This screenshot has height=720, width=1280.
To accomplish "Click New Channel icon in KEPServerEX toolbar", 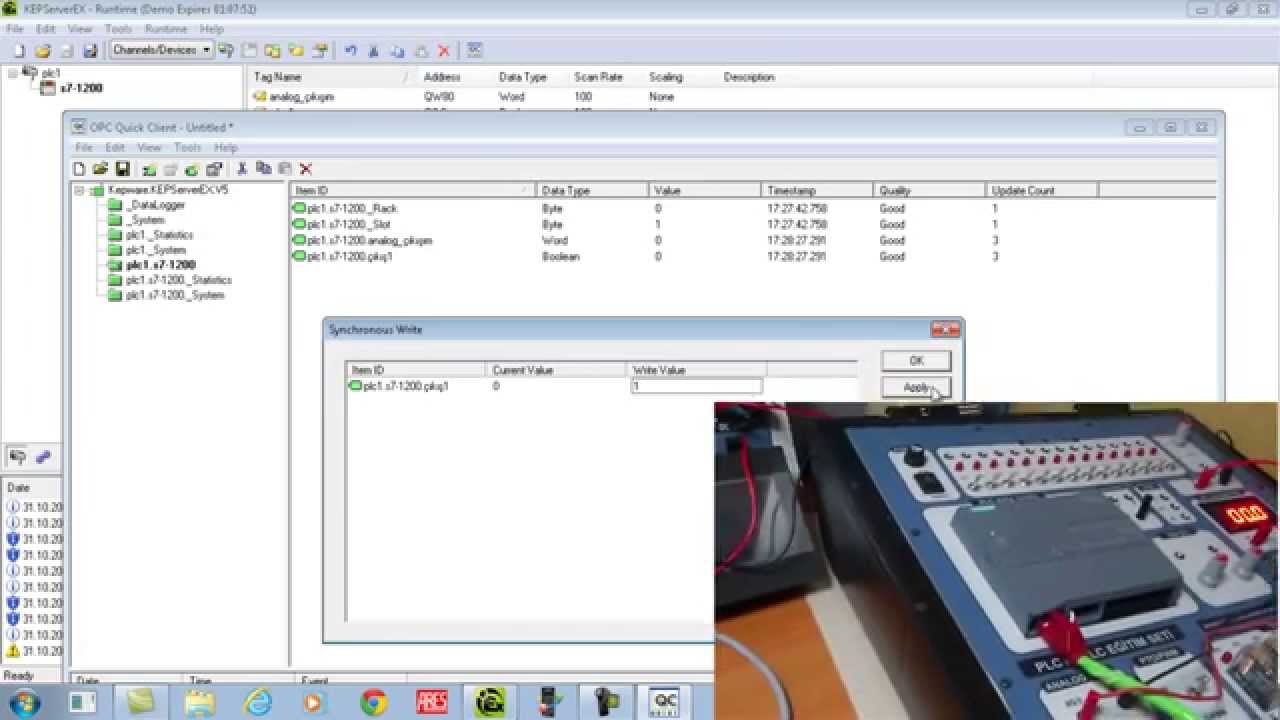I will (x=226, y=50).
